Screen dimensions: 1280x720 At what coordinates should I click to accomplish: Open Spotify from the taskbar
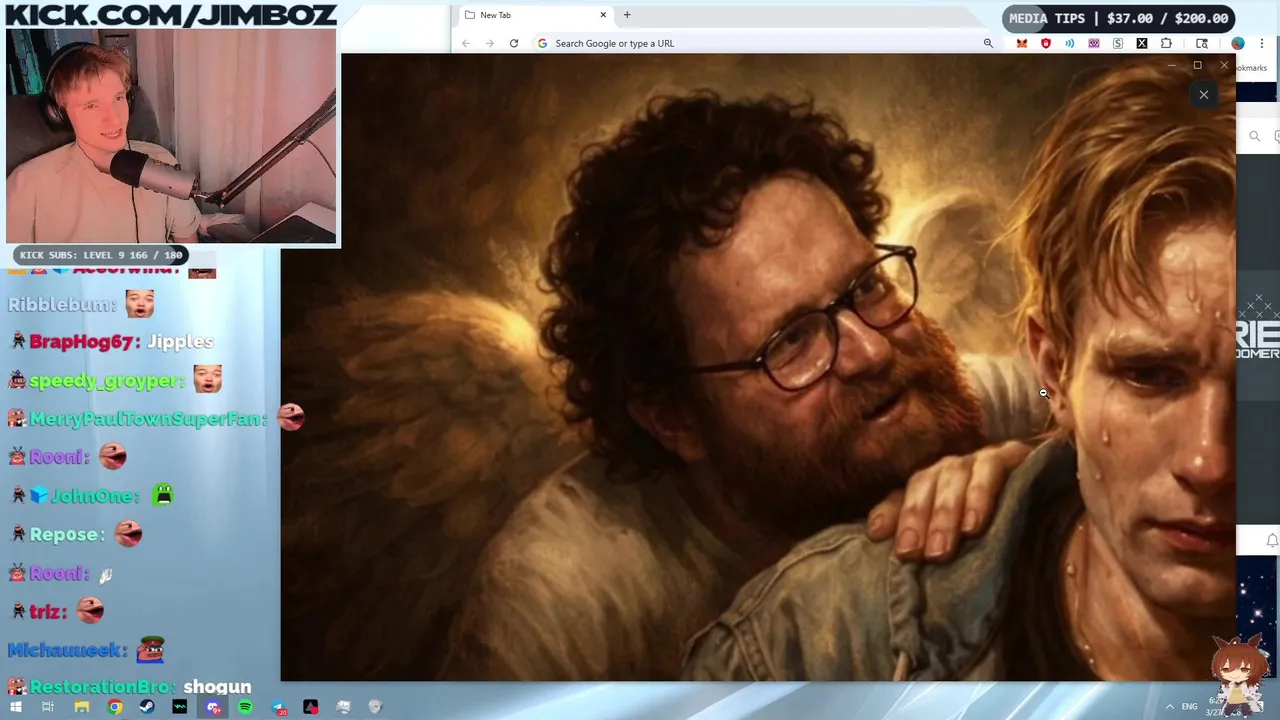tap(245, 708)
